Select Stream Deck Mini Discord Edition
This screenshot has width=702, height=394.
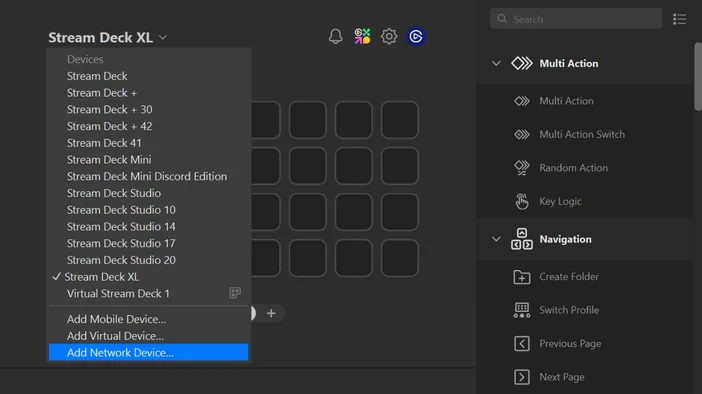[148, 176]
